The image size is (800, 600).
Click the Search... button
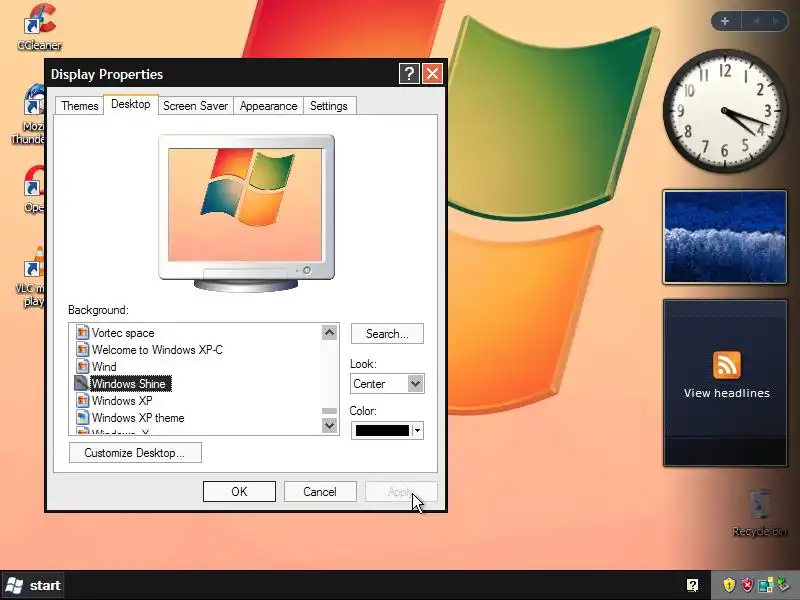coord(387,334)
